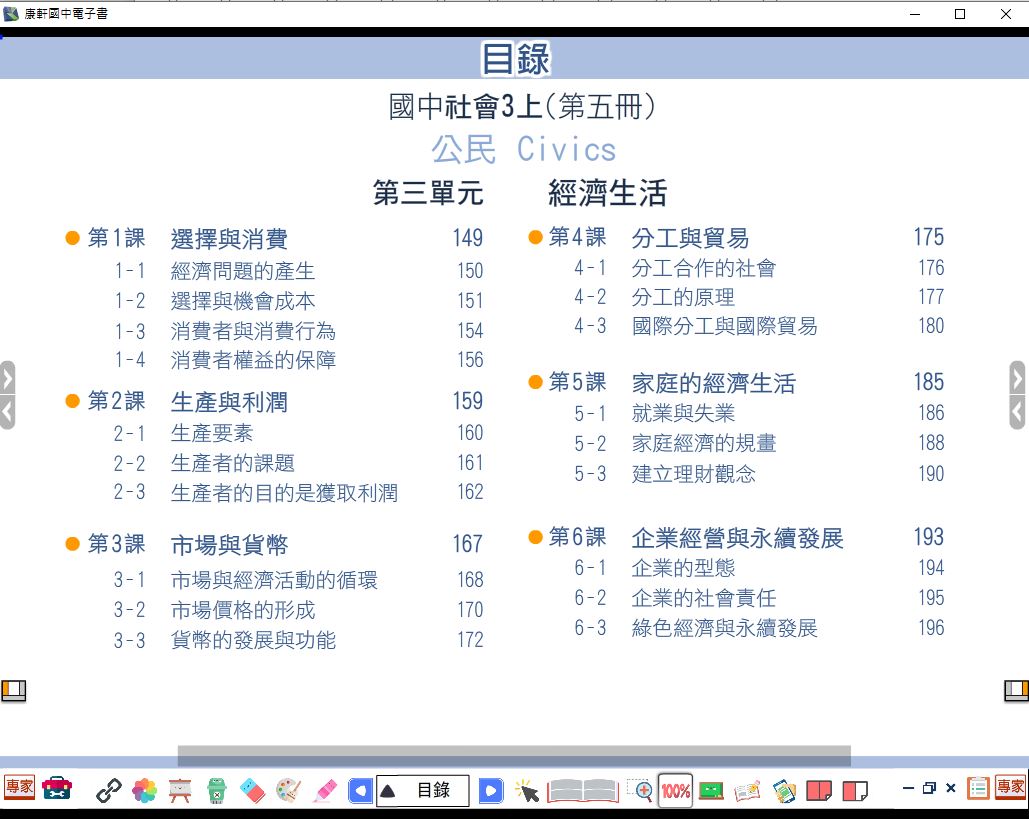This screenshot has height=819, width=1029.
Task: Jump to section 4-3 國際分工與國際貿易
Action: click(x=724, y=326)
